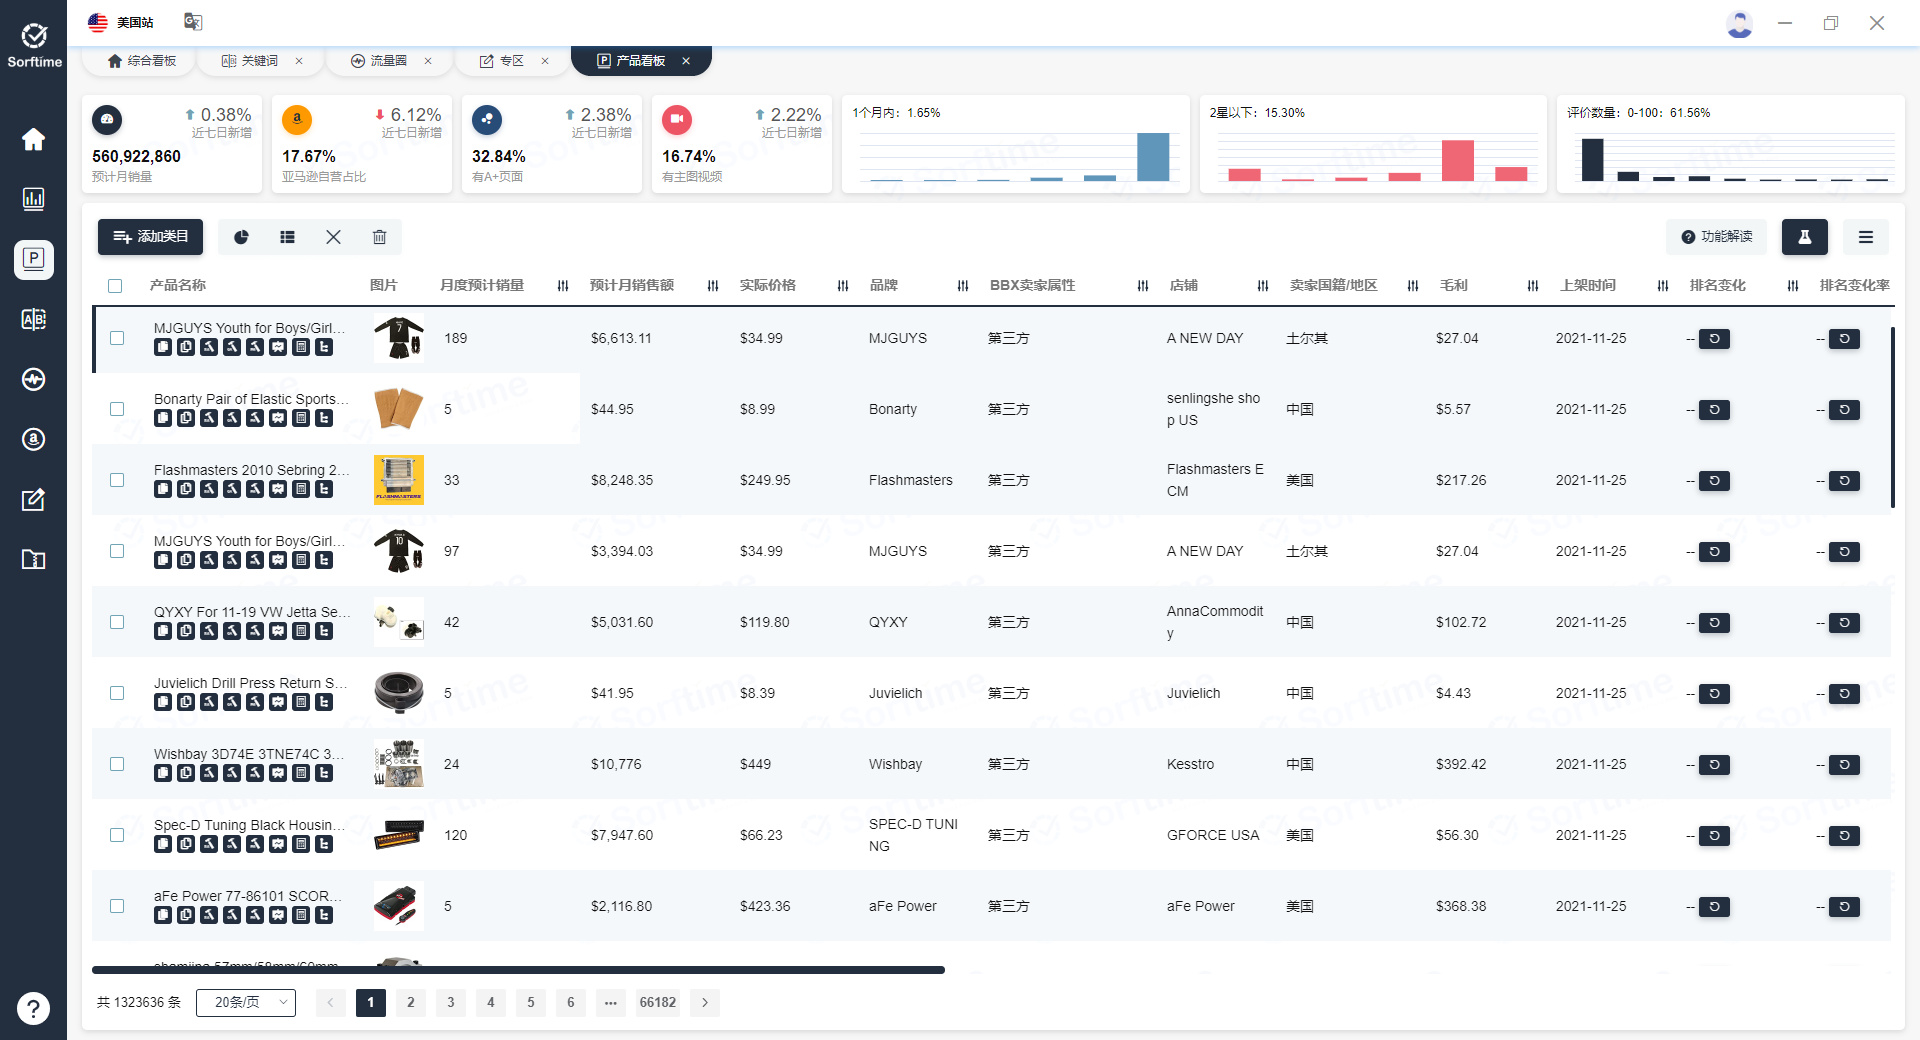
Task: Click the flask lab icon button
Action: click(x=1804, y=237)
